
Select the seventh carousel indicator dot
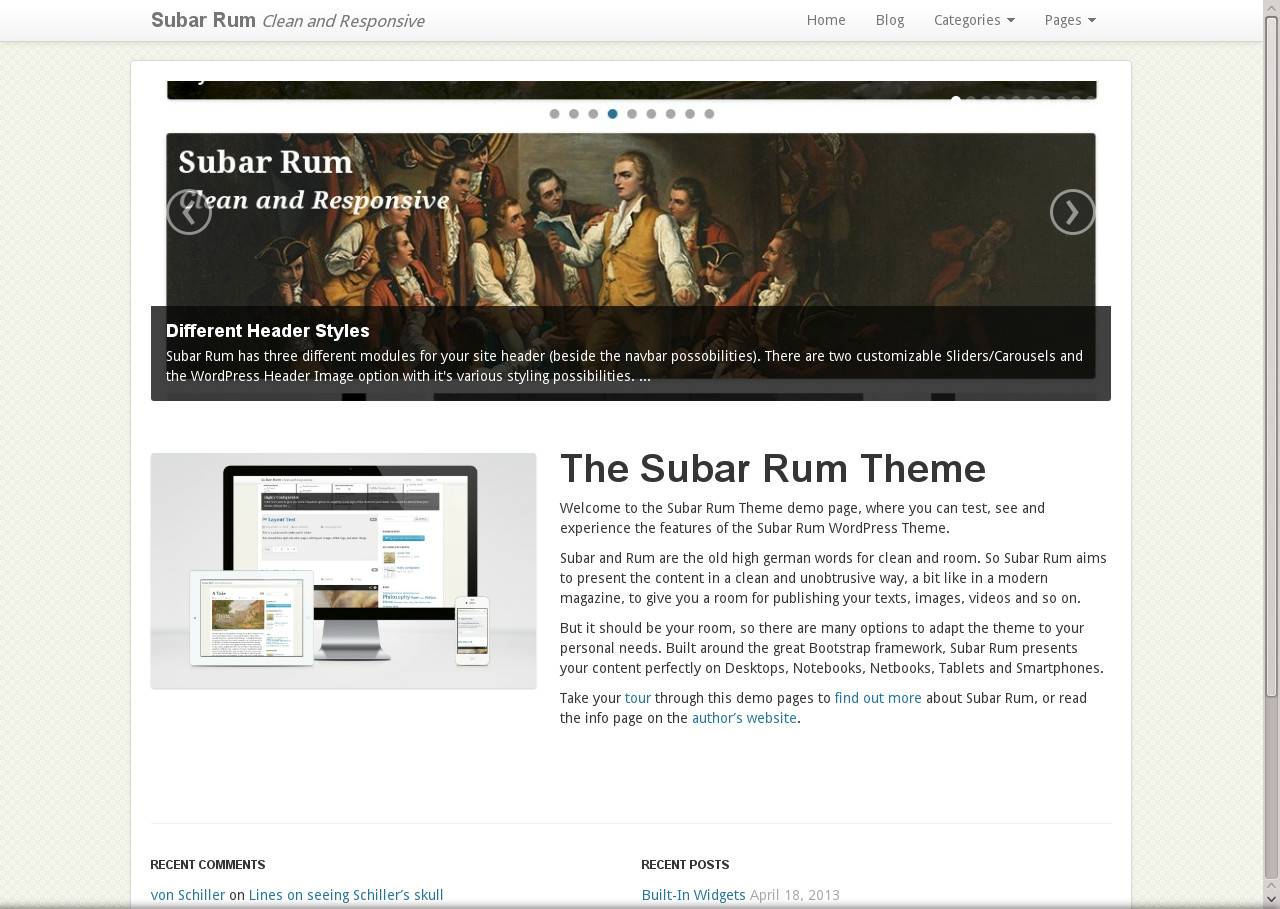pos(671,114)
